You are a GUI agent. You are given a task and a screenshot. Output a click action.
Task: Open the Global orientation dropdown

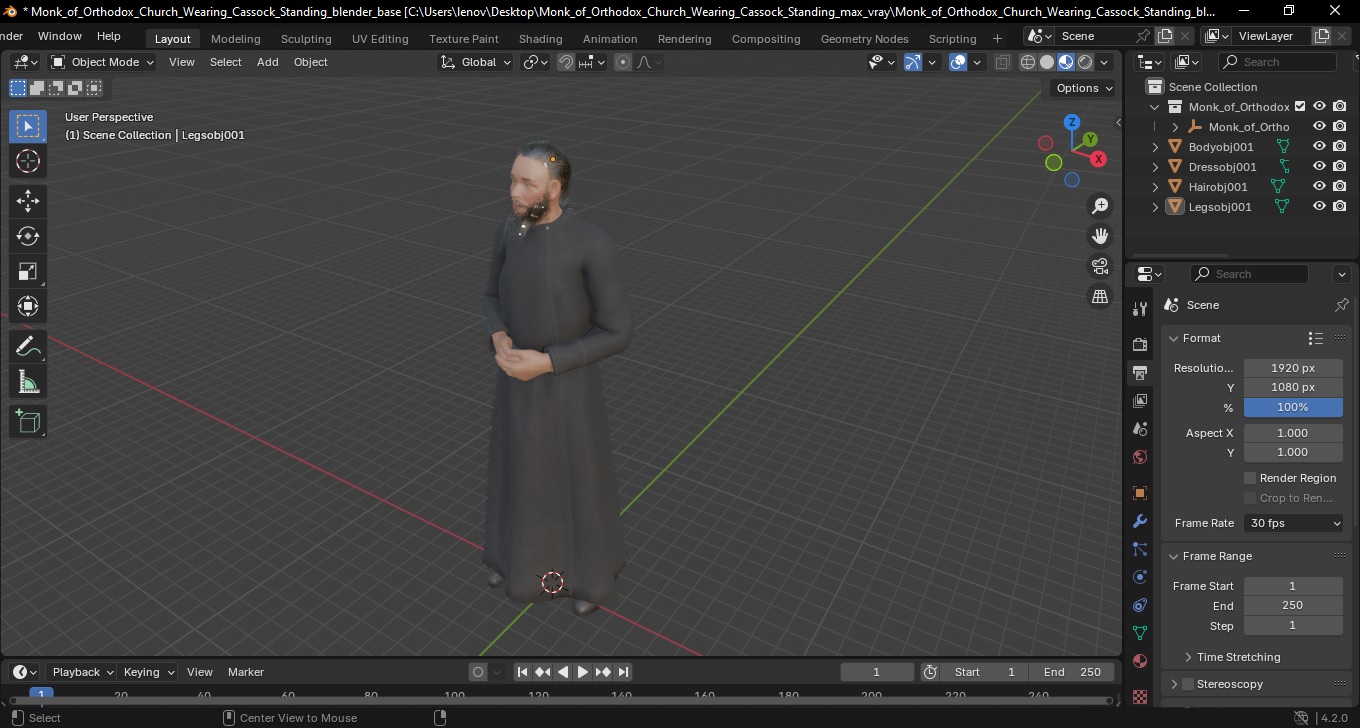476,62
